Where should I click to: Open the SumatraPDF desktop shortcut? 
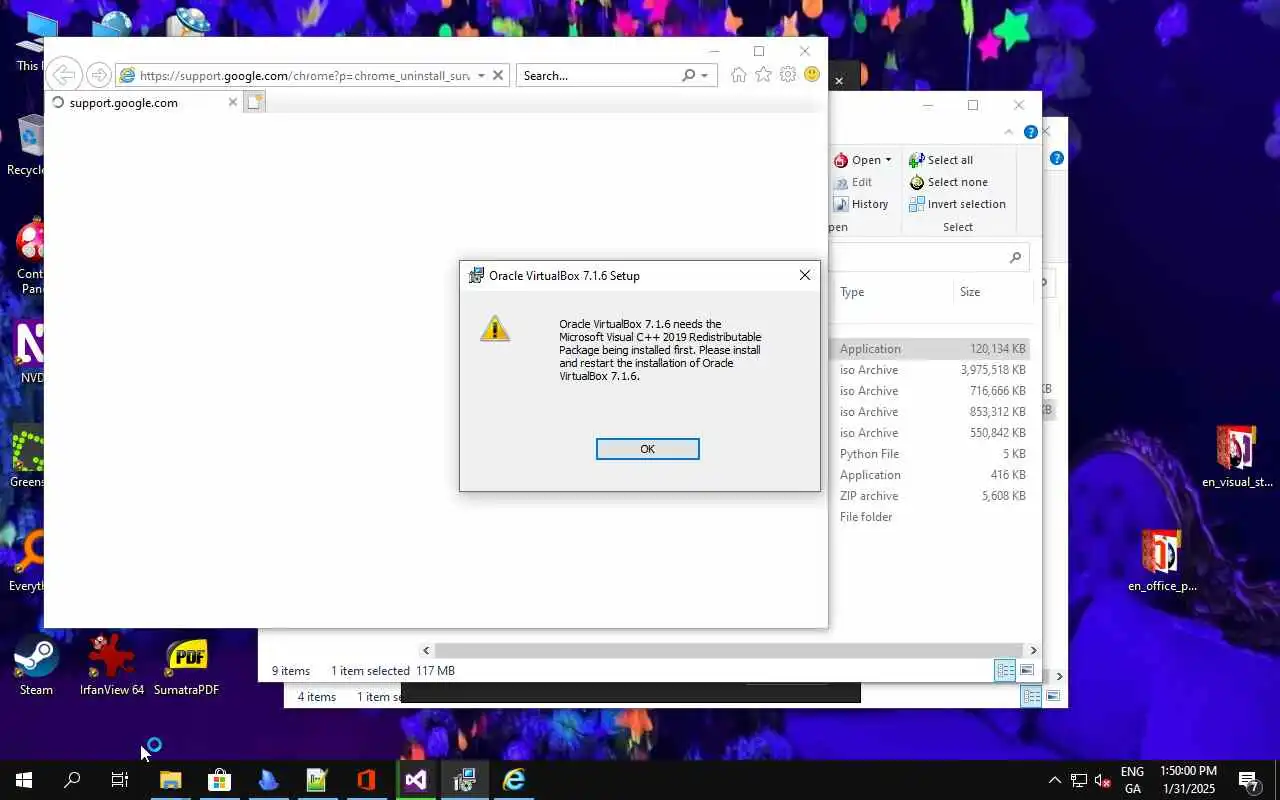[186, 665]
